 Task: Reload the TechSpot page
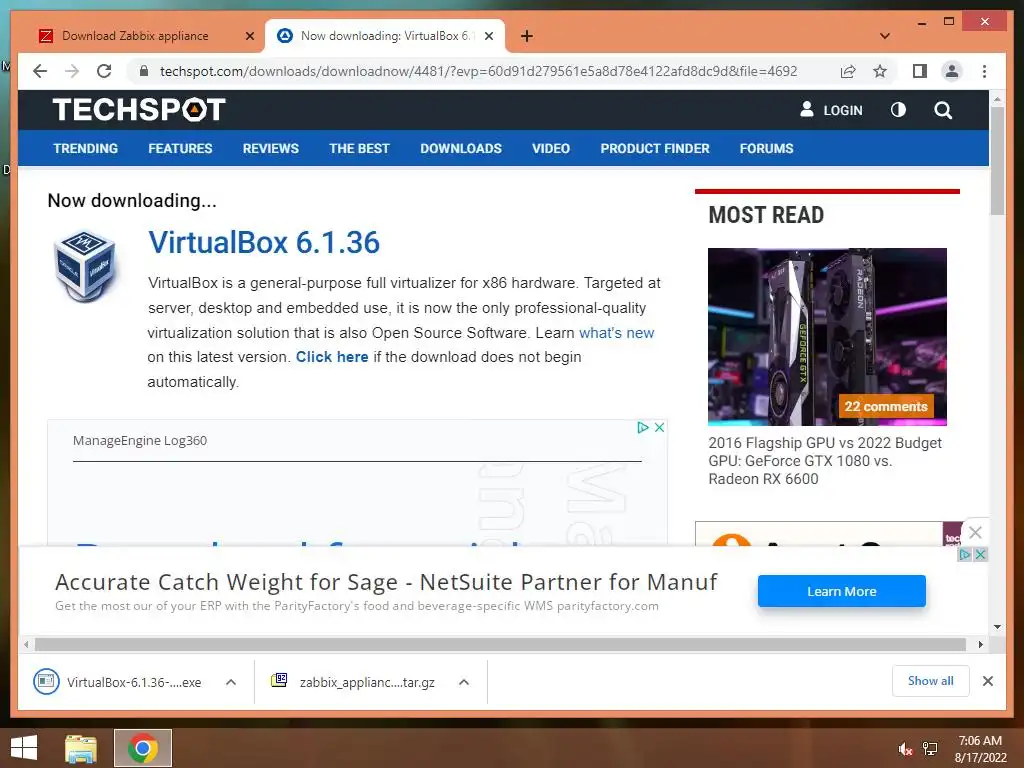(x=104, y=71)
